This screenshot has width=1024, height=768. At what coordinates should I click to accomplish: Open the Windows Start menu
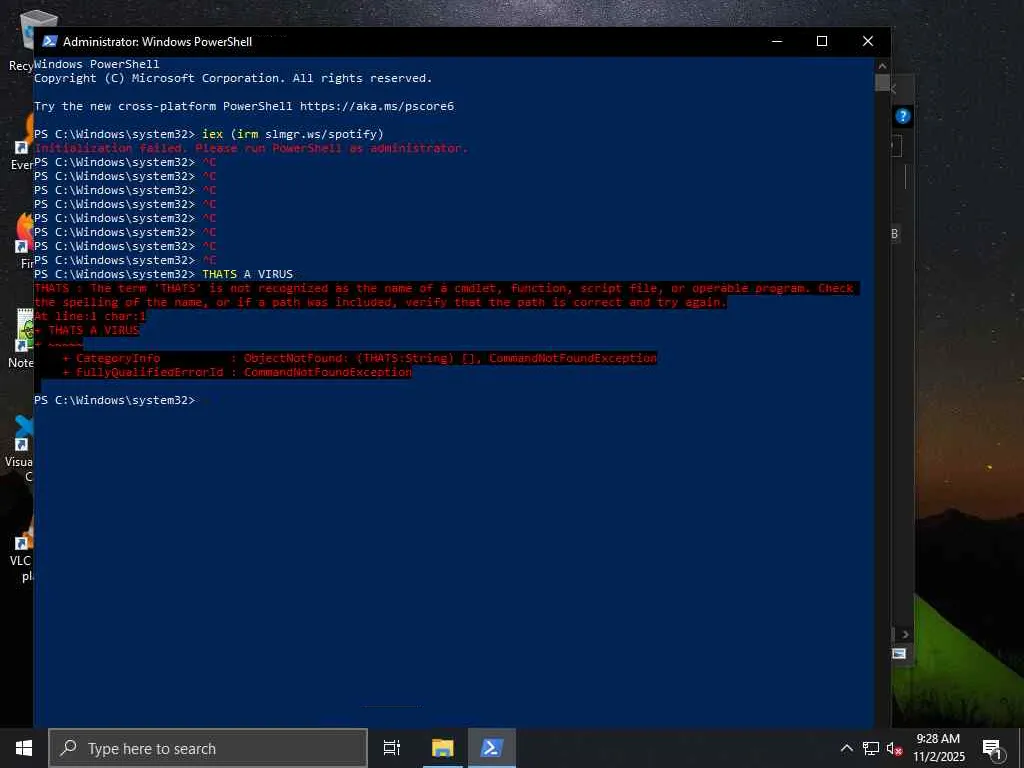[x=24, y=748]
